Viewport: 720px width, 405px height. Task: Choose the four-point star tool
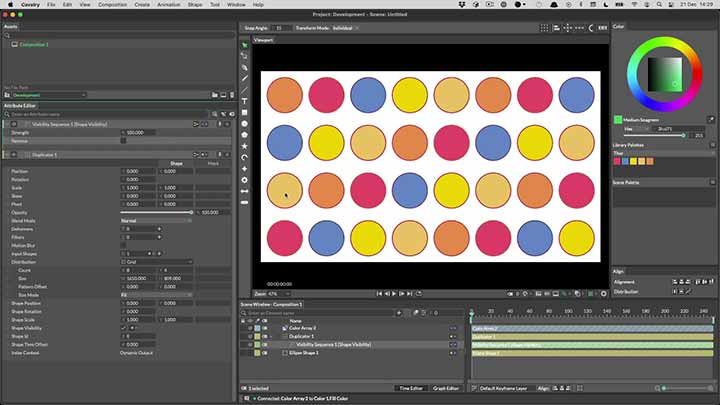coord(244,169)
